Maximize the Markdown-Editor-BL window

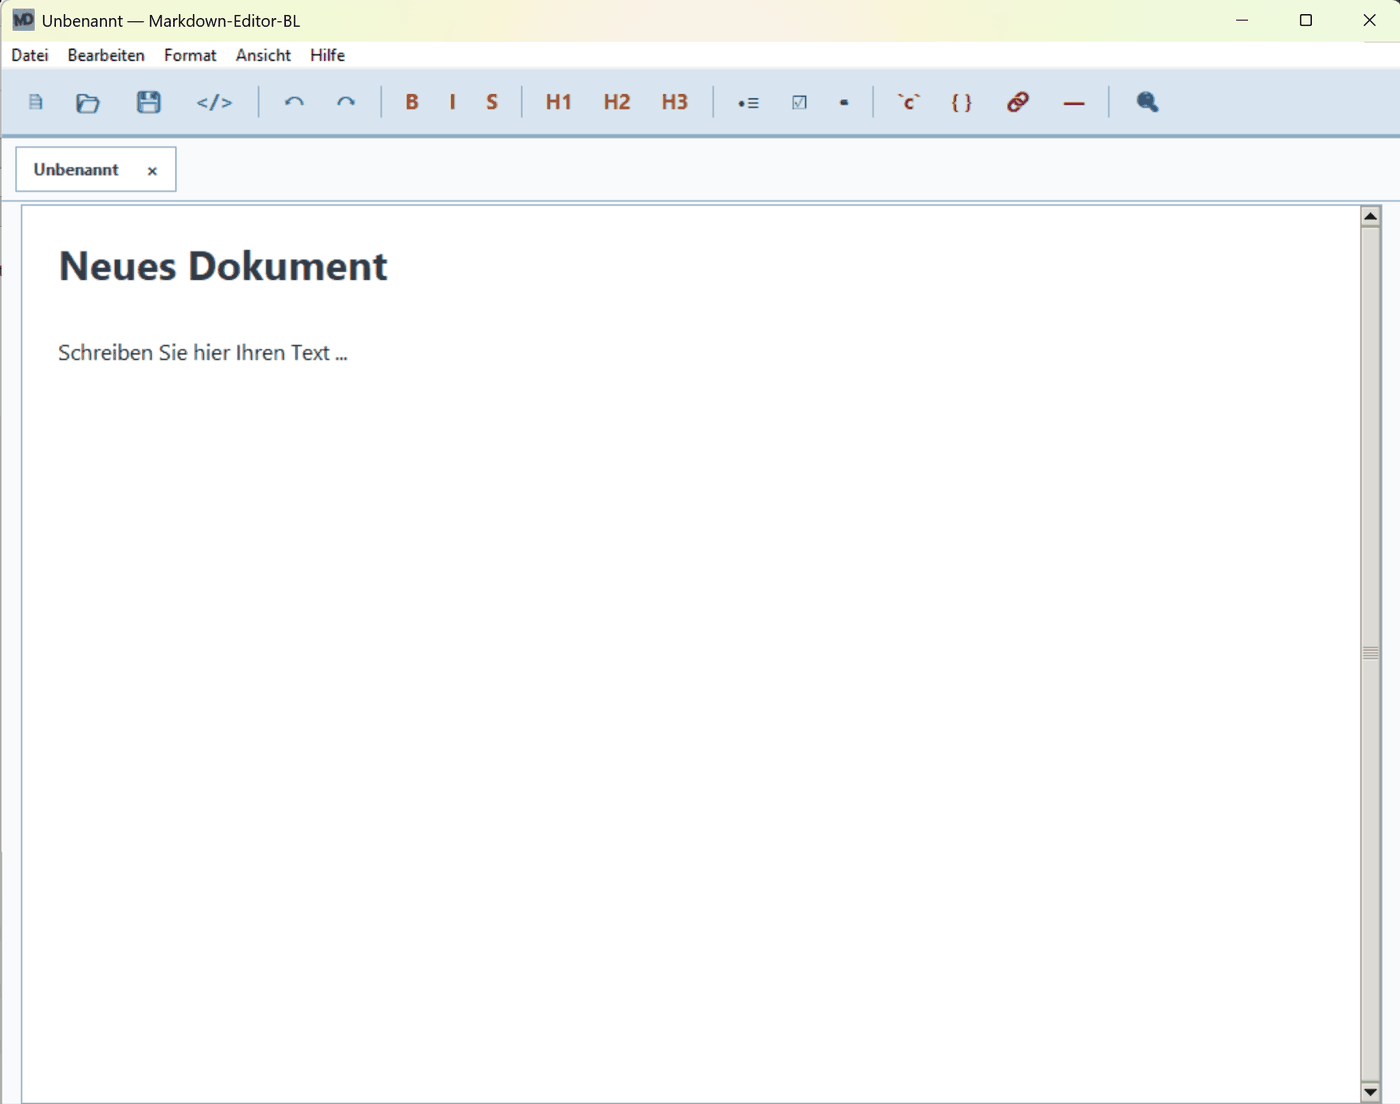tap(1306, 20)
